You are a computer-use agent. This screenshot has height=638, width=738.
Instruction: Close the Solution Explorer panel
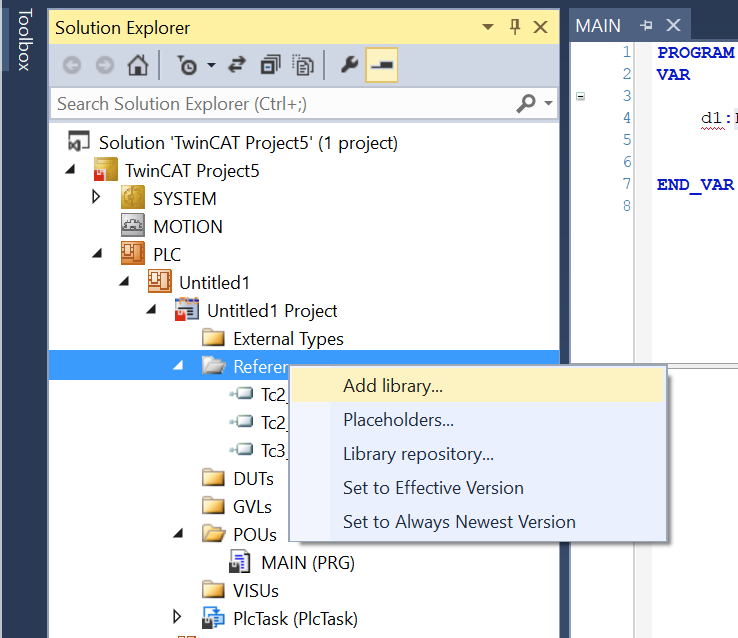tap(540, 27)
